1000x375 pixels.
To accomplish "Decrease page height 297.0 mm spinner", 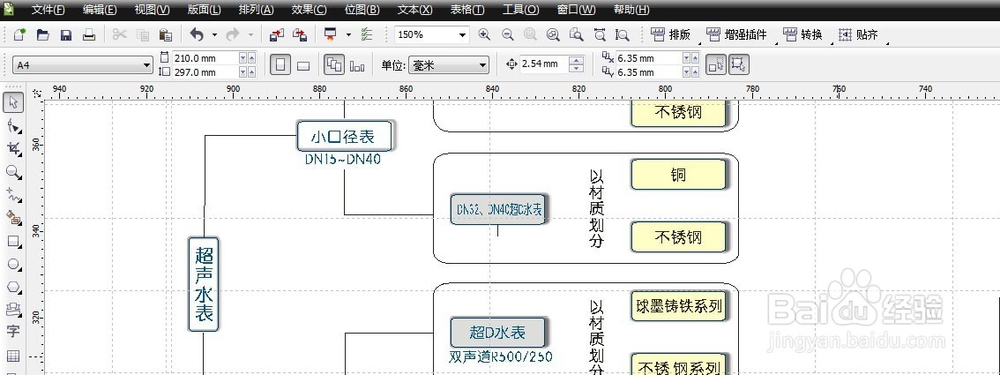I will pyautogui.click(x=243, y=73).
